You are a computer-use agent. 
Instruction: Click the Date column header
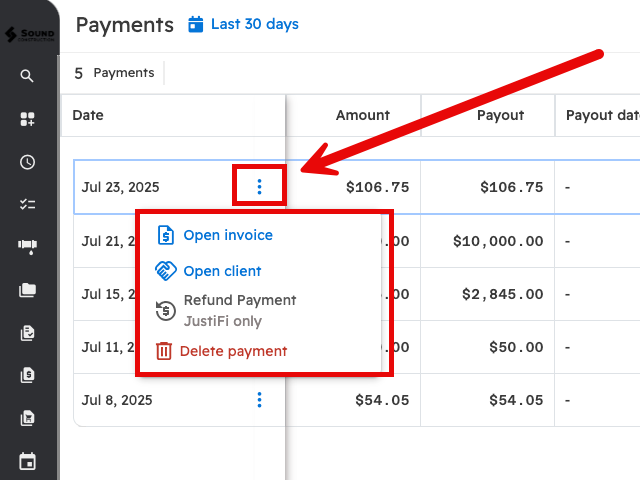88,115
